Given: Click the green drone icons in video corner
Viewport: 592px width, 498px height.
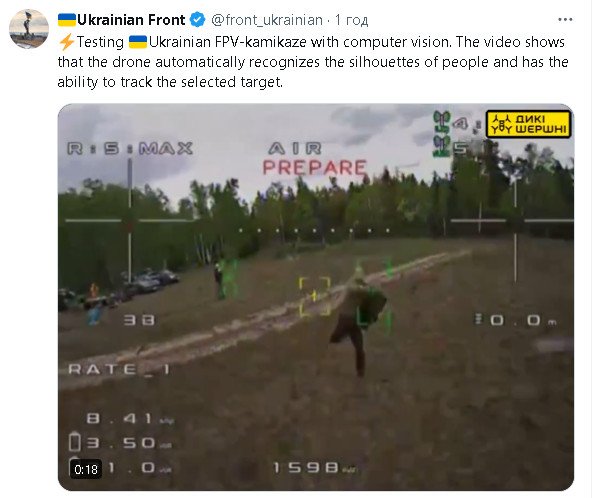Looking at the screenshot, I should pyautogui.click(x=441, y=134).
